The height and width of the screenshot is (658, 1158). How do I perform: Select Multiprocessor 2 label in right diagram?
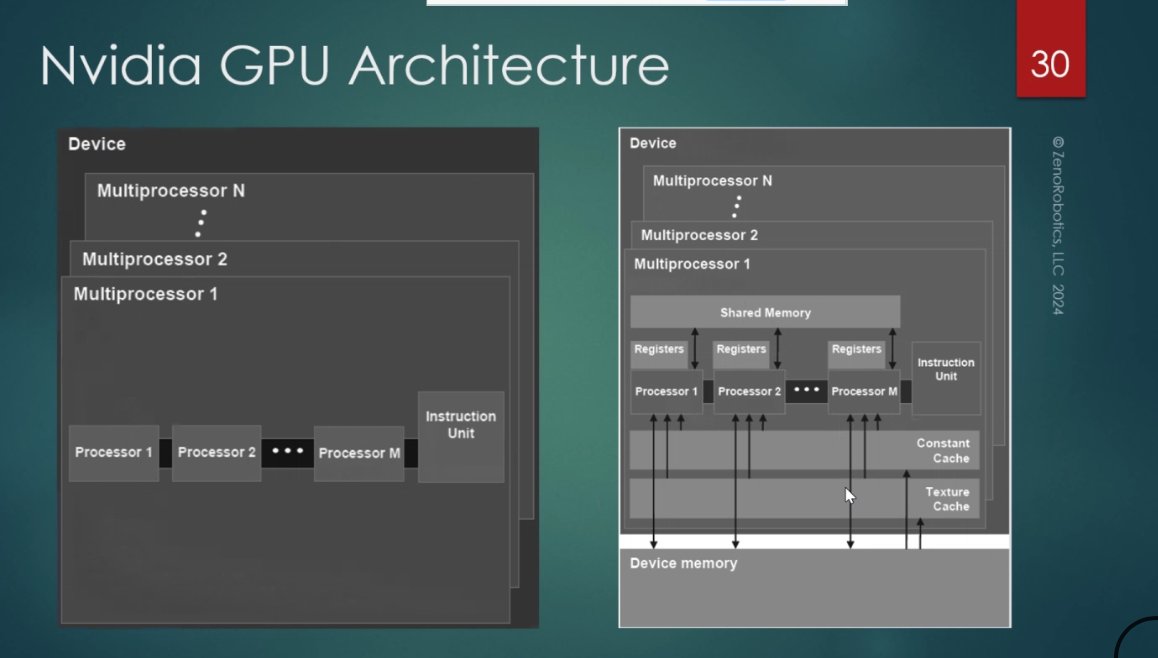[x=699, y=235]
